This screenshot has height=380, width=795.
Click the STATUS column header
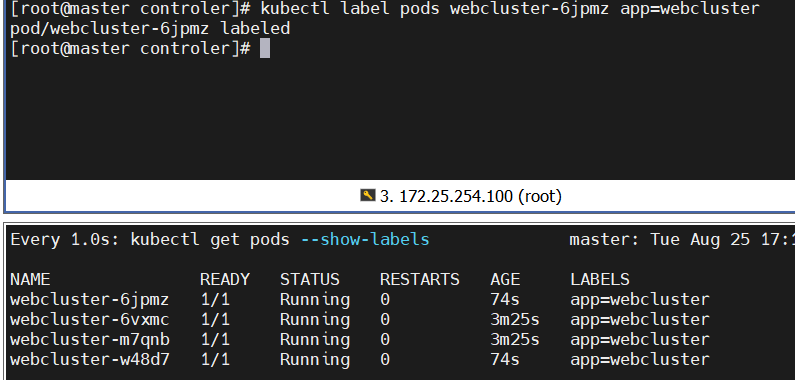click(309, 280)
